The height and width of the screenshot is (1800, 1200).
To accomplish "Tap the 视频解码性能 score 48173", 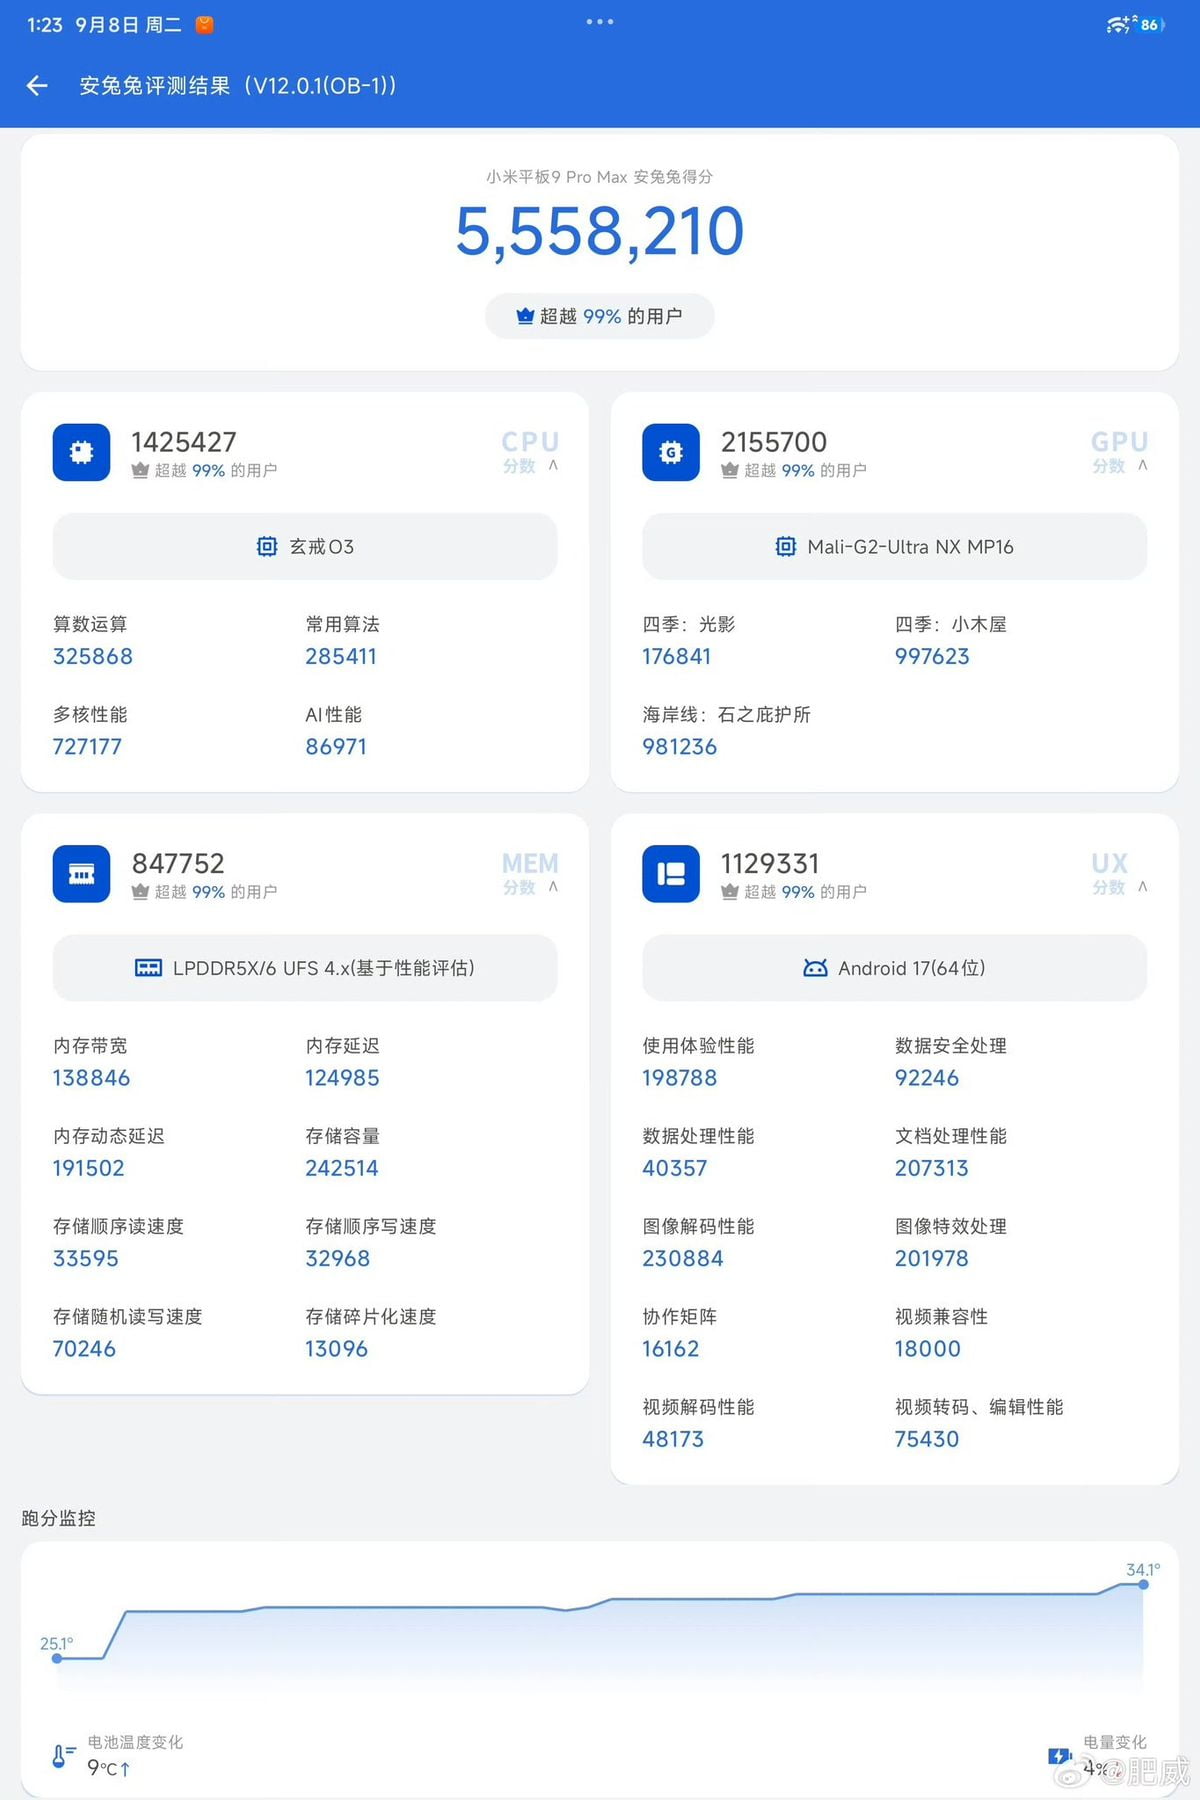I will (x=673, y=1439).
